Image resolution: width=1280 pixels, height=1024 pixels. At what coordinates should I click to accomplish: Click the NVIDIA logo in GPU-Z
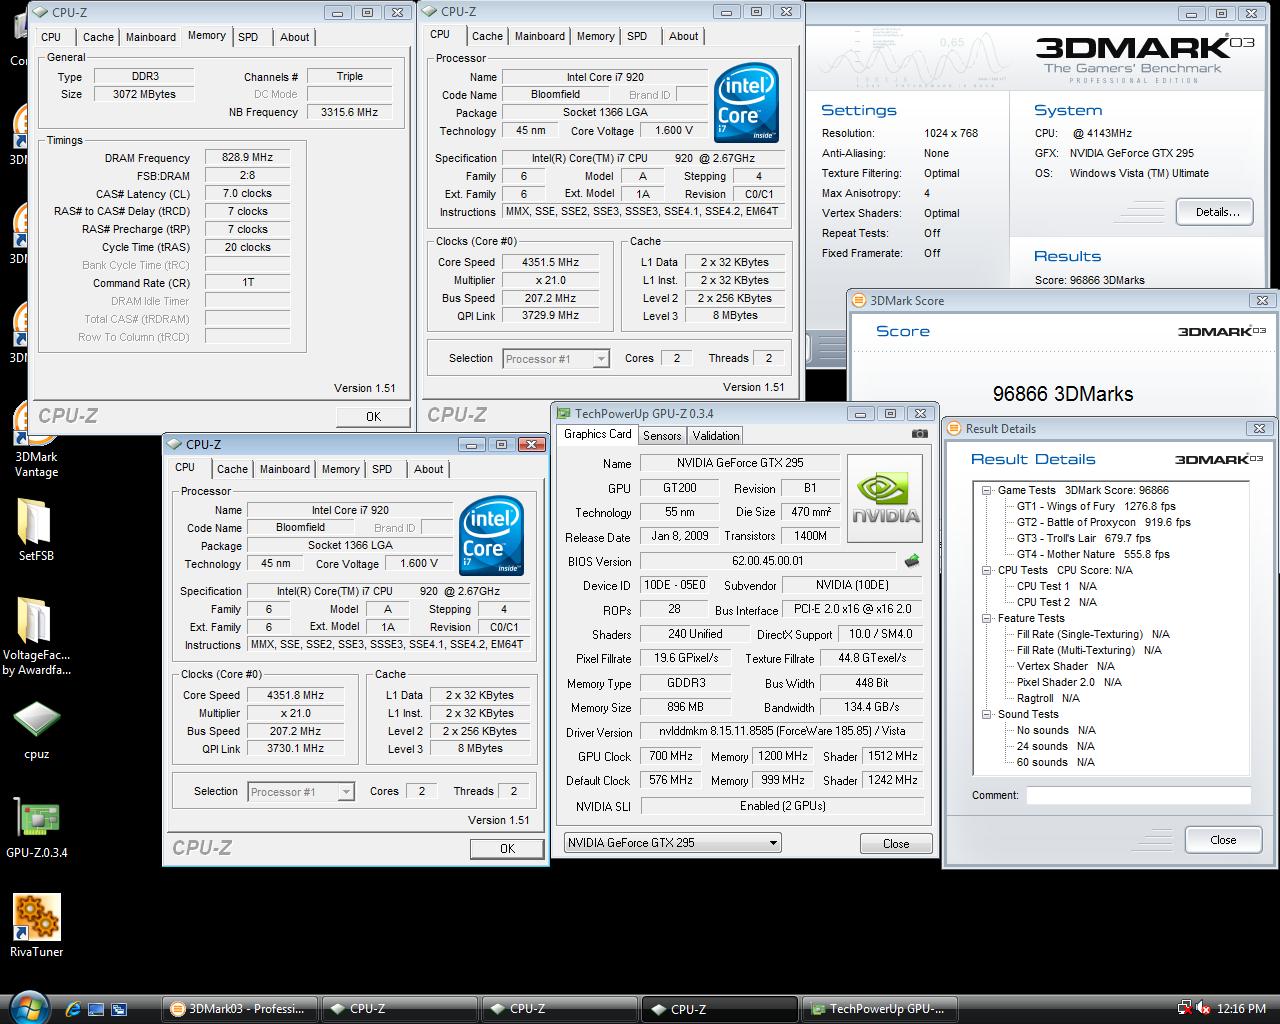885,499
